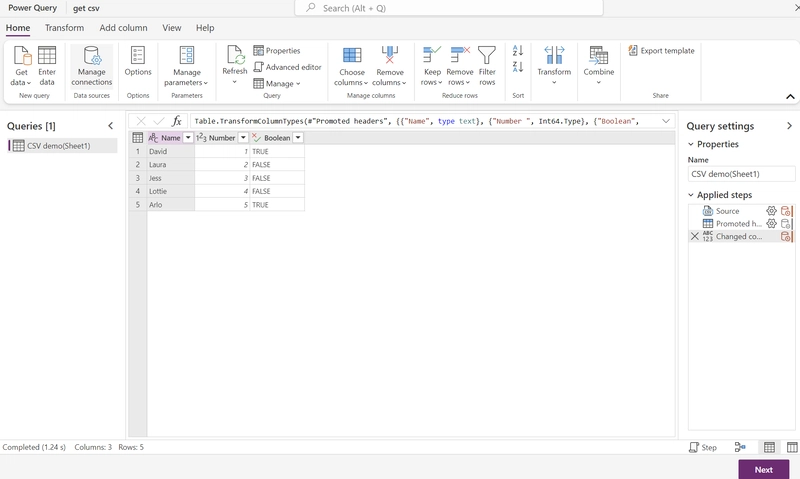The height and width of the screenshot is (479, 800).
Task: Switch to schema view
Action: pos(792,447)
